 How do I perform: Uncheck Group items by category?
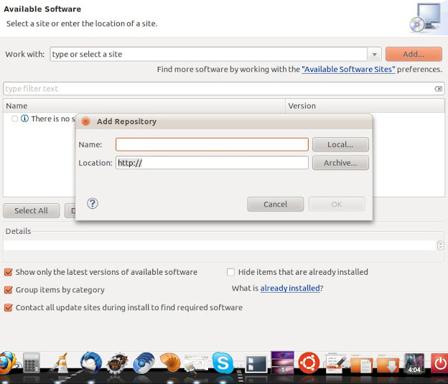pyautogui.click(x=8, y=290)
